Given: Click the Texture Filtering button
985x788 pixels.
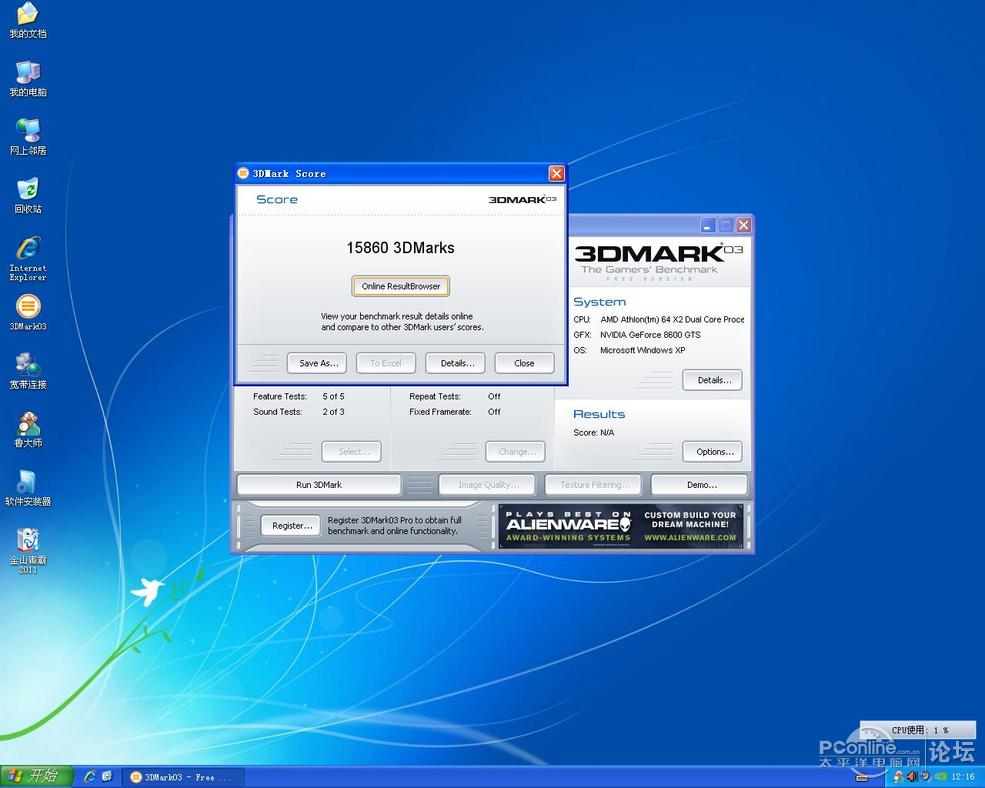Looking at the screenshot, I should coord(594,485).
